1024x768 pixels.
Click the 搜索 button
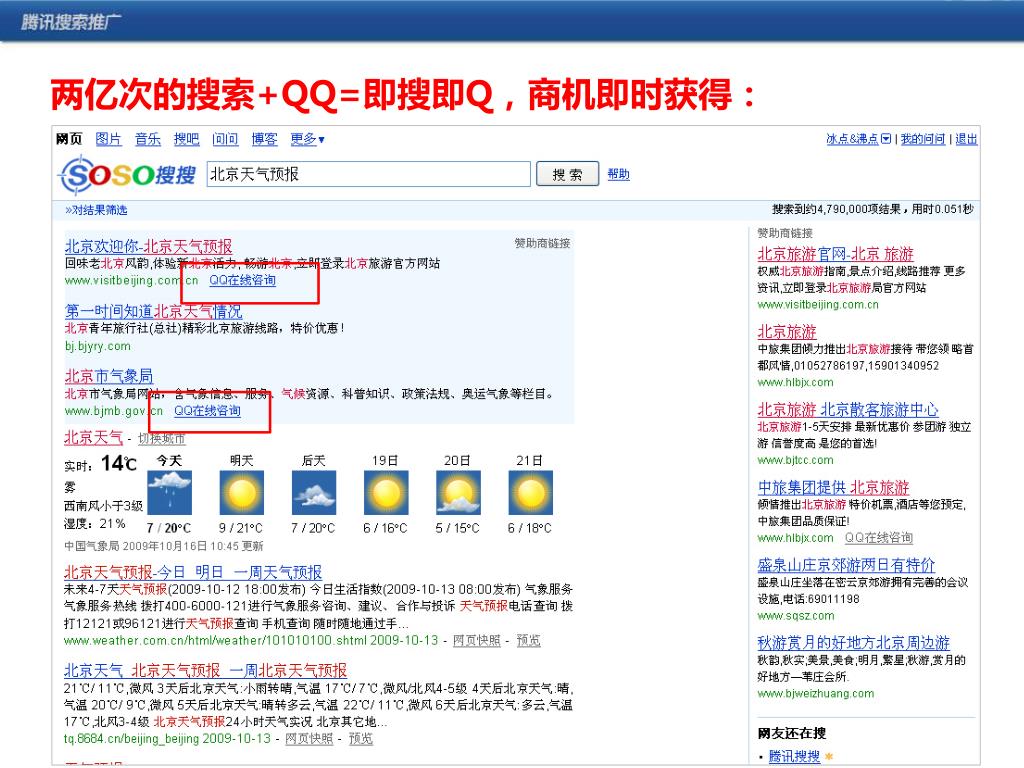tap(567, 174)
